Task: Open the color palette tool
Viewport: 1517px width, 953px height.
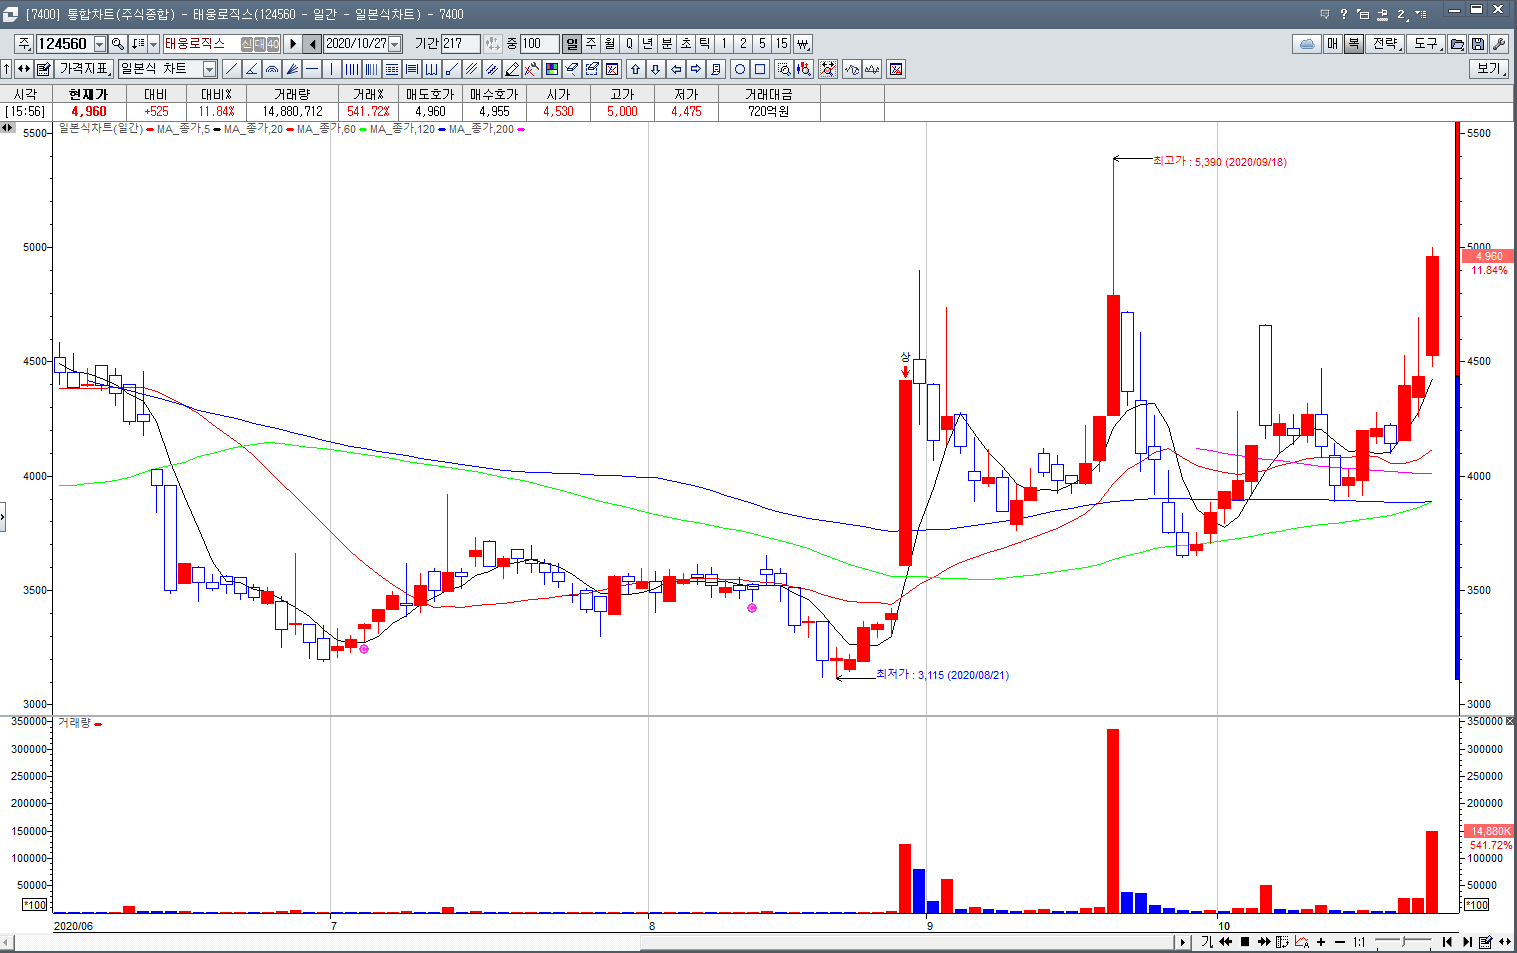Action: pyautogui.click(x=552, y=69)
